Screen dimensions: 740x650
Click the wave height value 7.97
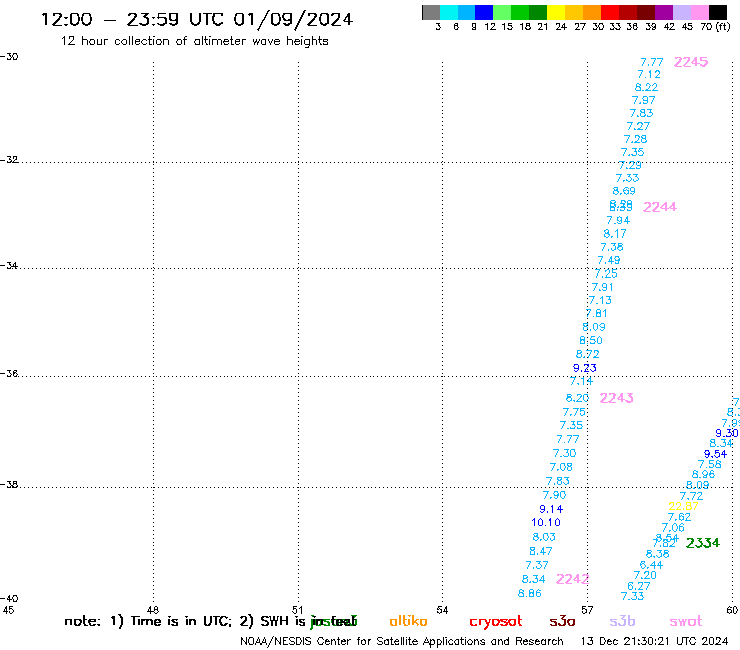click(x=644, y=100)
